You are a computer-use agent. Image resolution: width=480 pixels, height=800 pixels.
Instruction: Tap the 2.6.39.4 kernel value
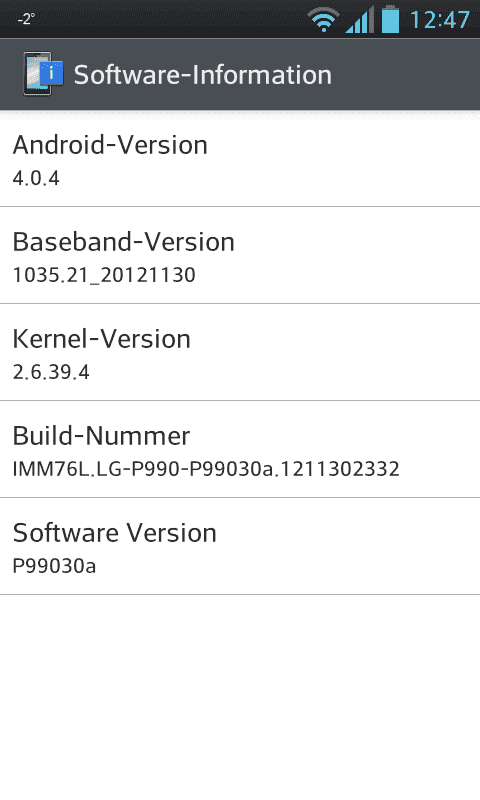coord(51,372)
